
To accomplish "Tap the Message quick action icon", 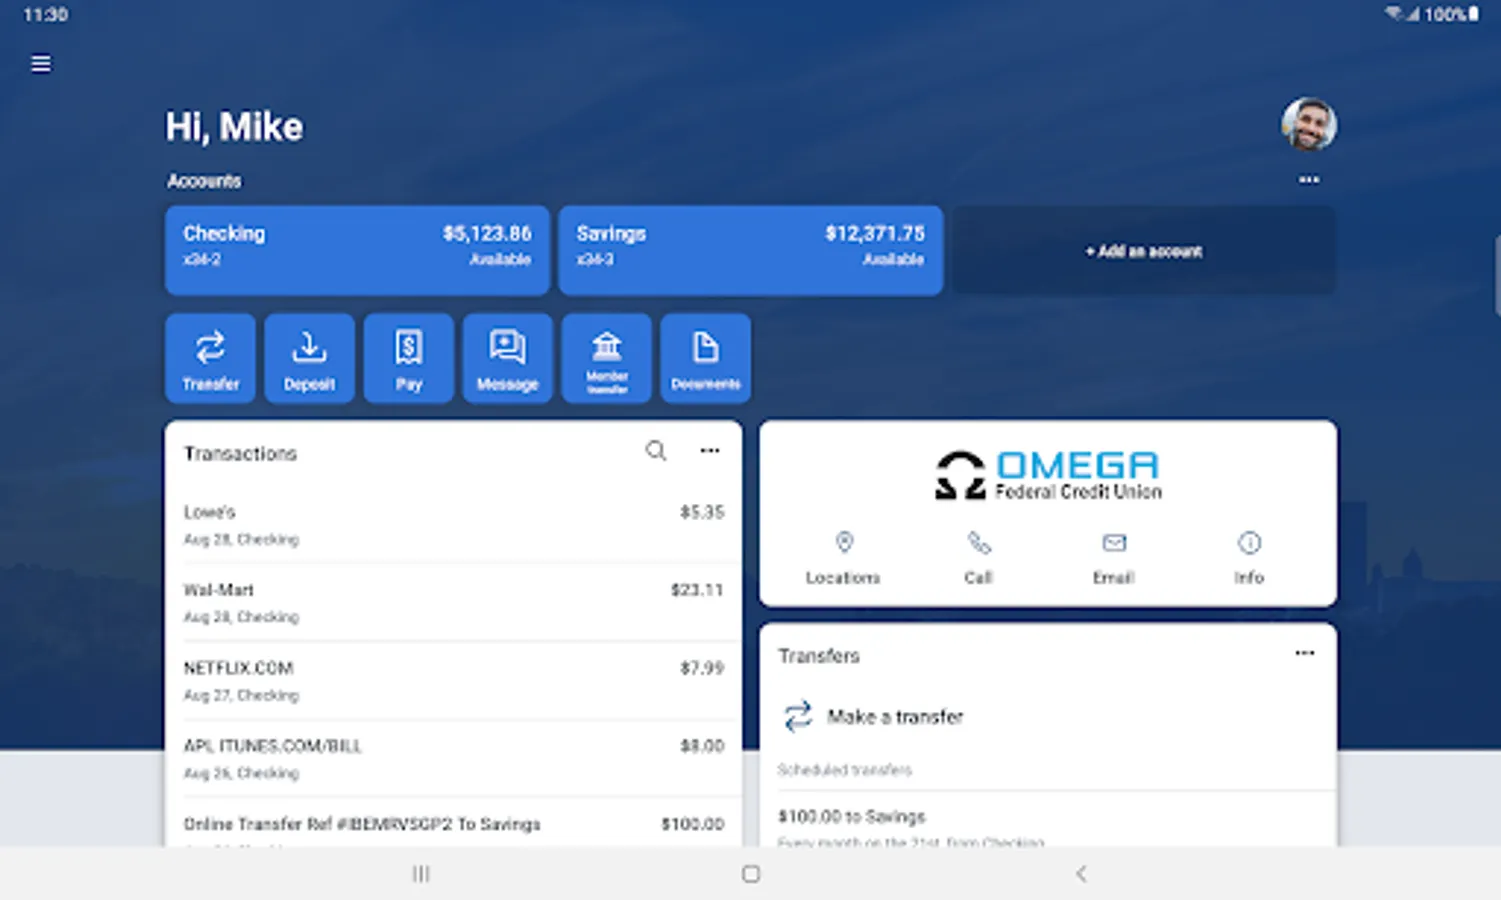I will [x=507, y=358].
